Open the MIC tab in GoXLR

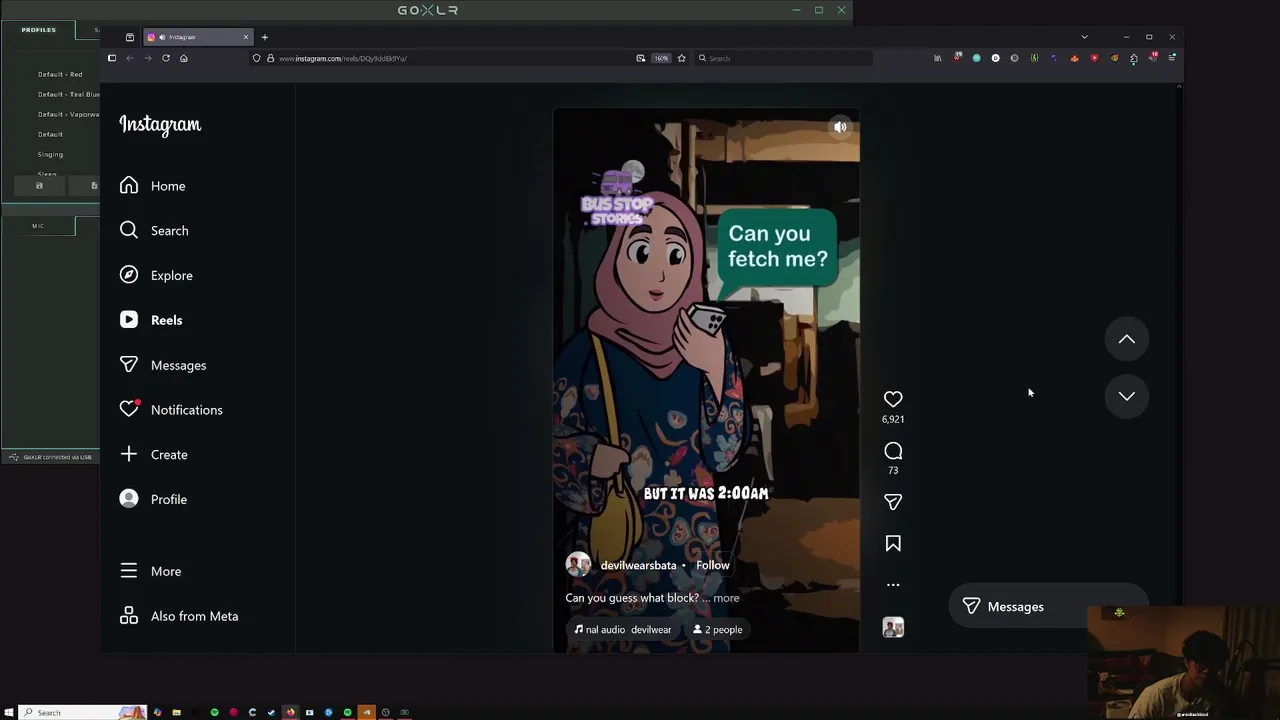pyautogui.click(x=38, y=226)
